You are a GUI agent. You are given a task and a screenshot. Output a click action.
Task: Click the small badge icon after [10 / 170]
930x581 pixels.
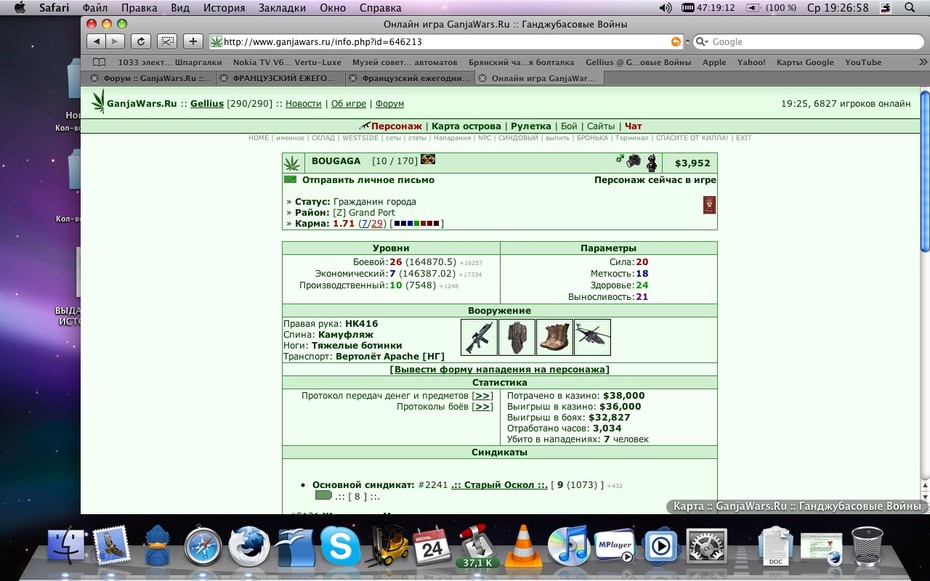(x=428, y=159)
